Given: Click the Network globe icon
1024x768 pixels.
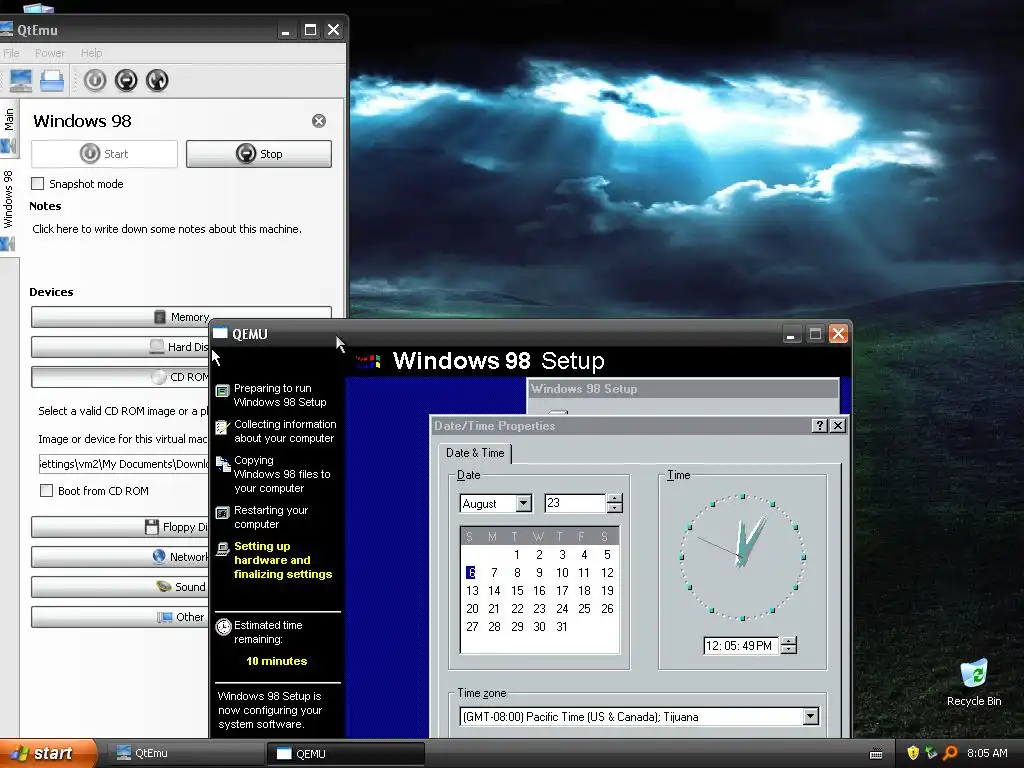Looking at the screenshot, I should click(x=159, y=556).
